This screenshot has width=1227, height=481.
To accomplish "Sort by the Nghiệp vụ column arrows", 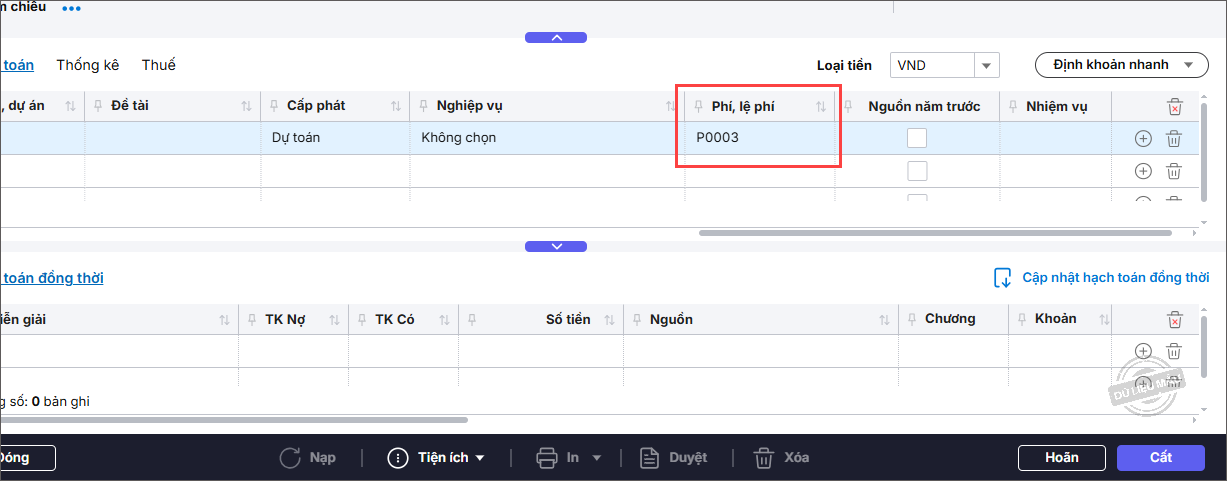I will click(x=671, y=106).
